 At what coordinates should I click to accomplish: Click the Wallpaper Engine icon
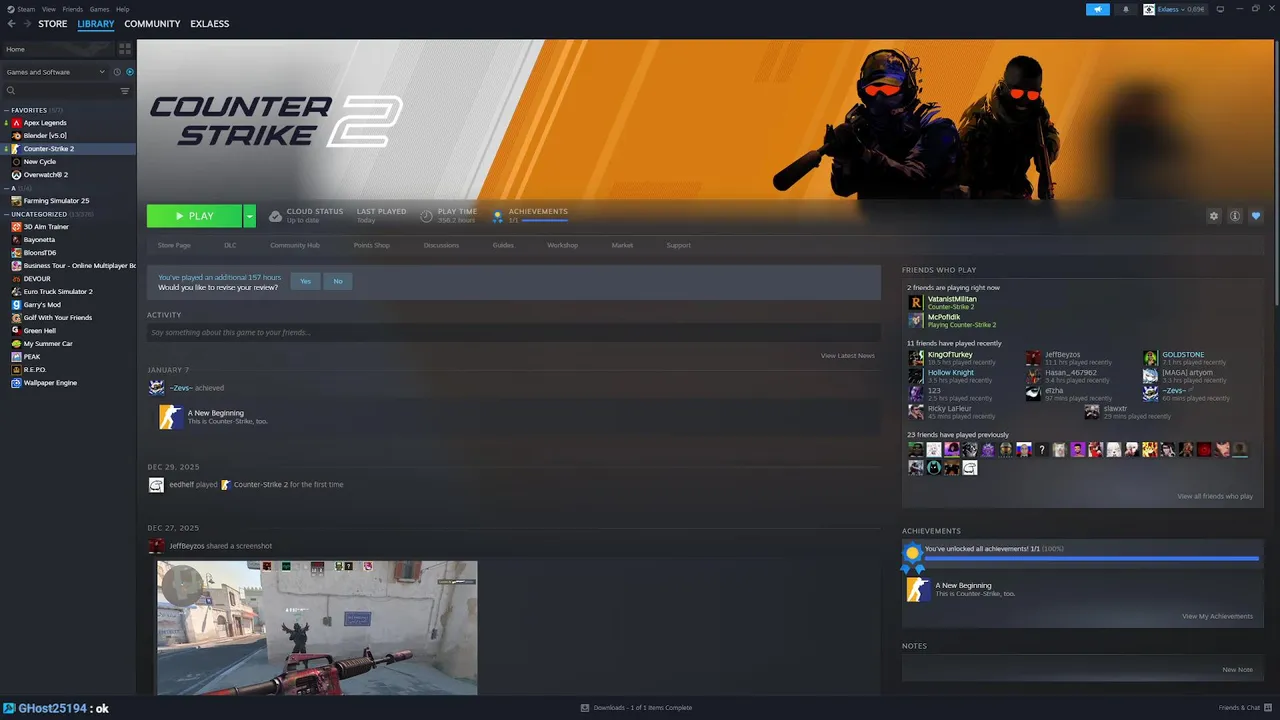tap(16, 383)
